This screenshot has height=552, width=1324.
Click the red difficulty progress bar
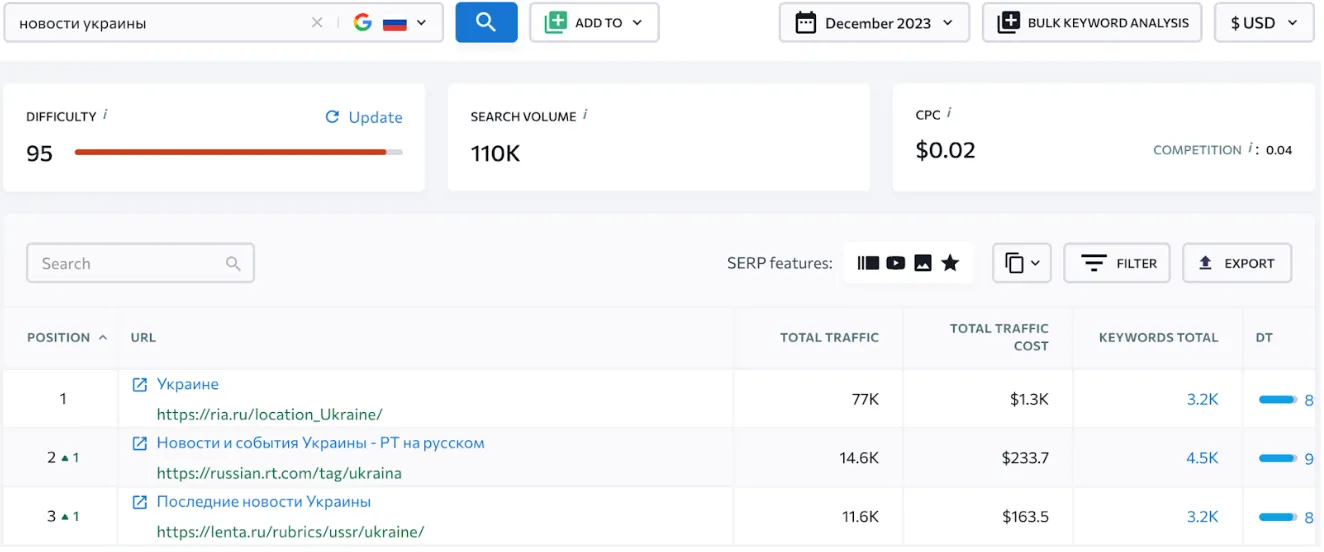point(230,153)
